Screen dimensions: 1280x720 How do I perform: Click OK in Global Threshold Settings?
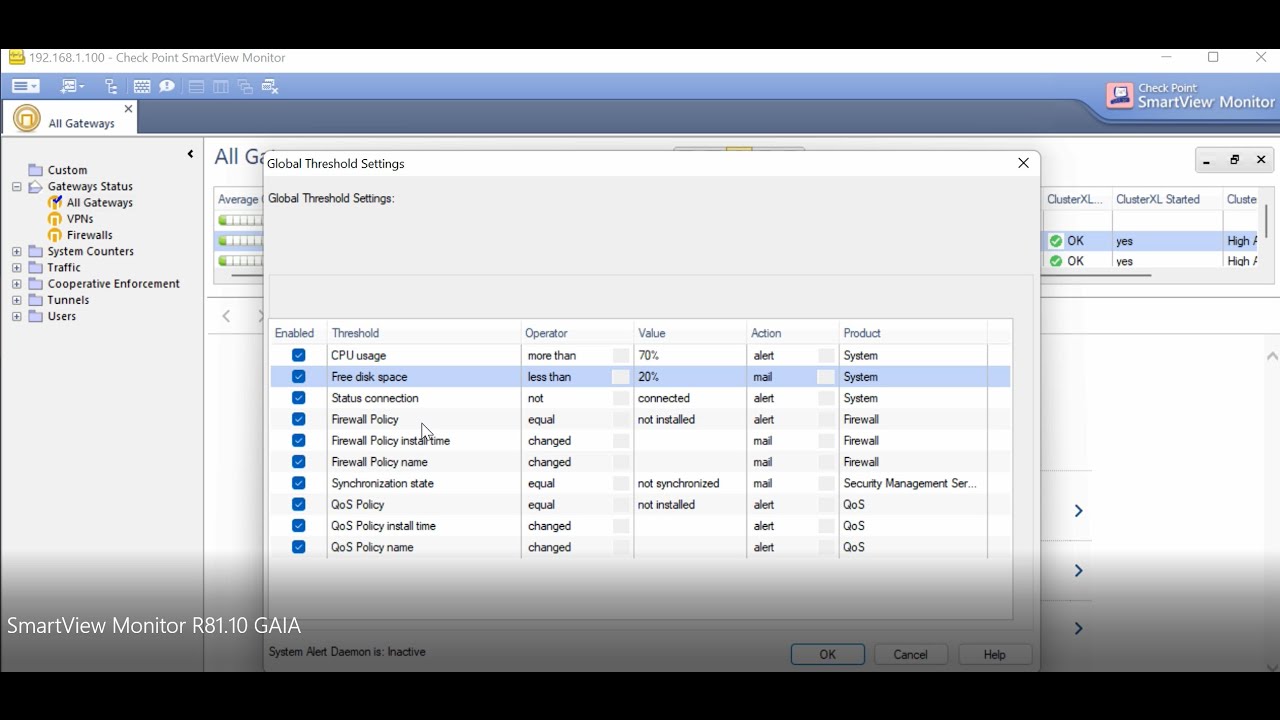click(828, 655)
